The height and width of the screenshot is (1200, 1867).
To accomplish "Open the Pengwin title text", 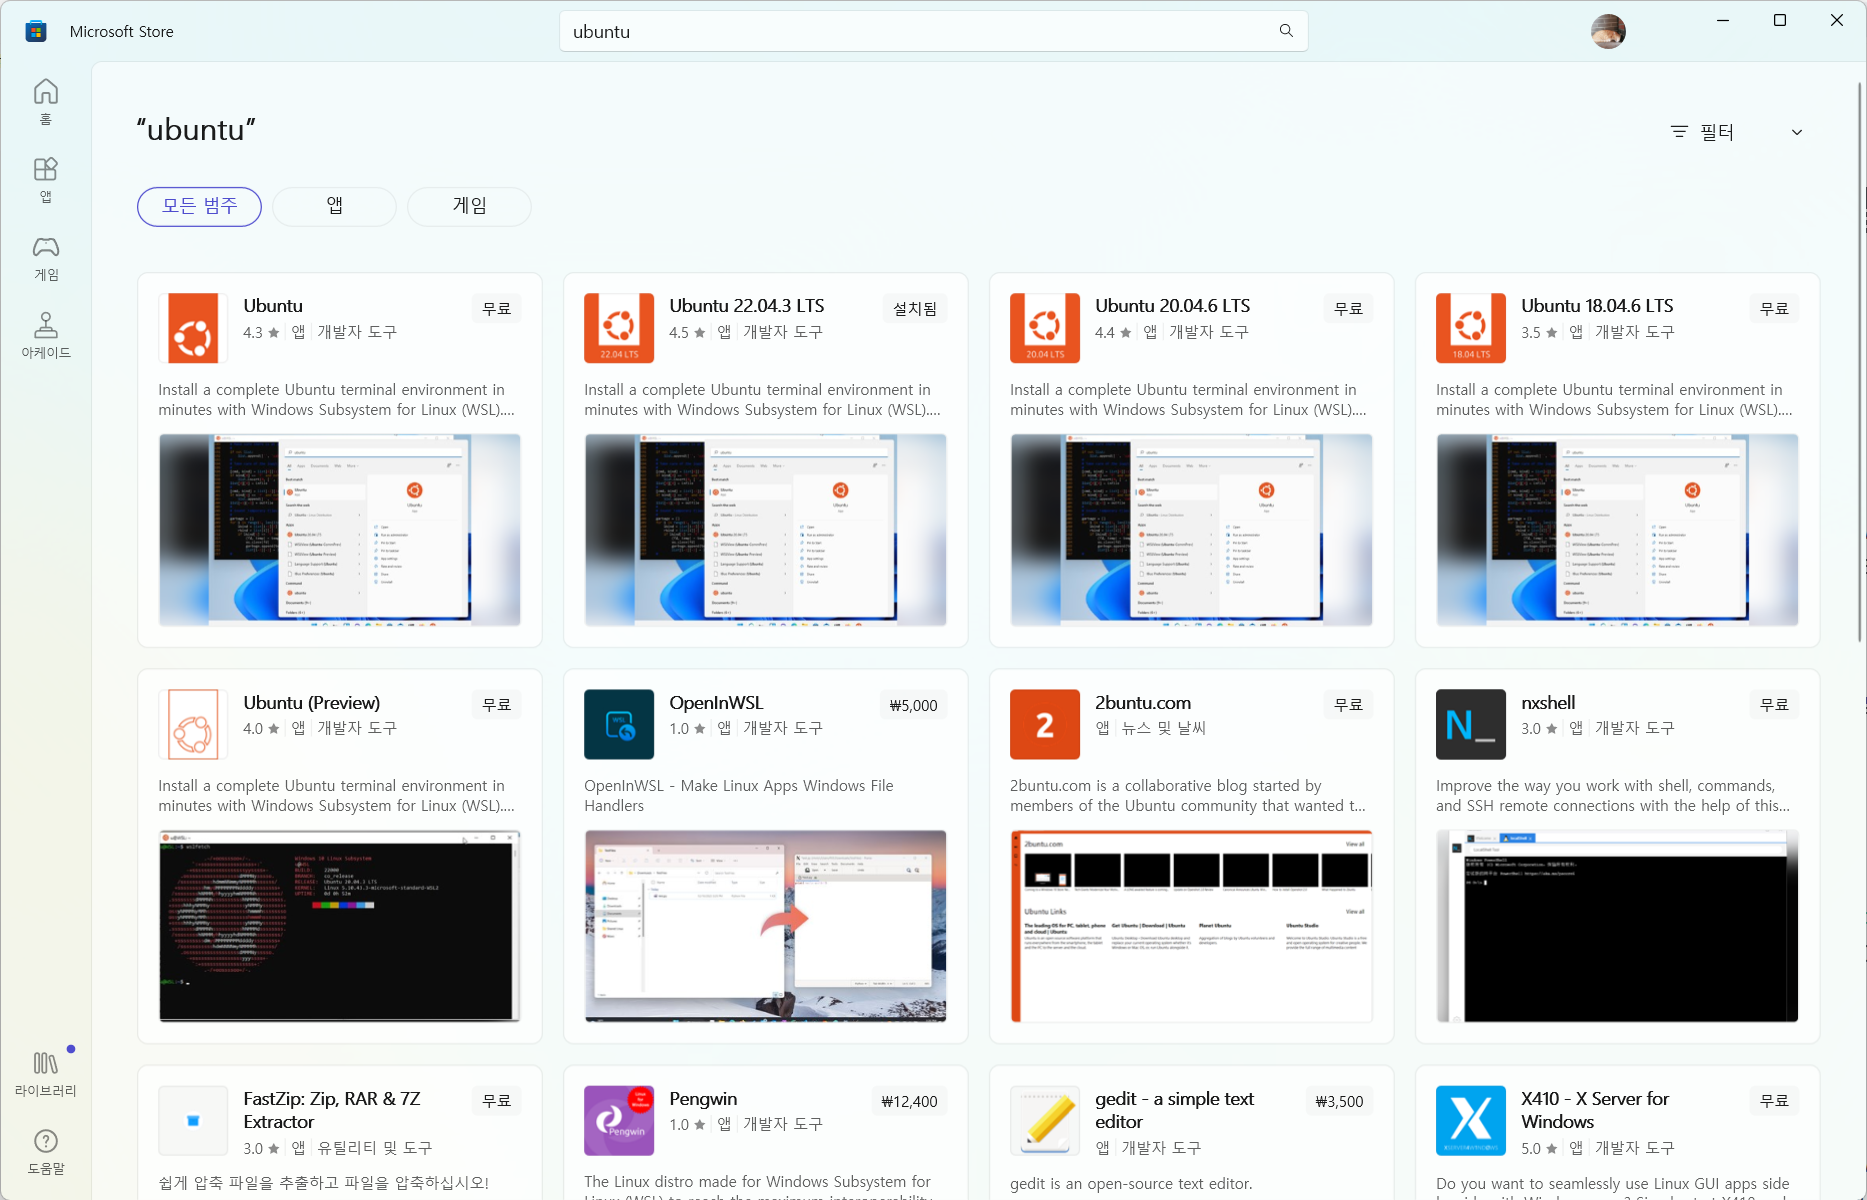I will coord(703,1099).
